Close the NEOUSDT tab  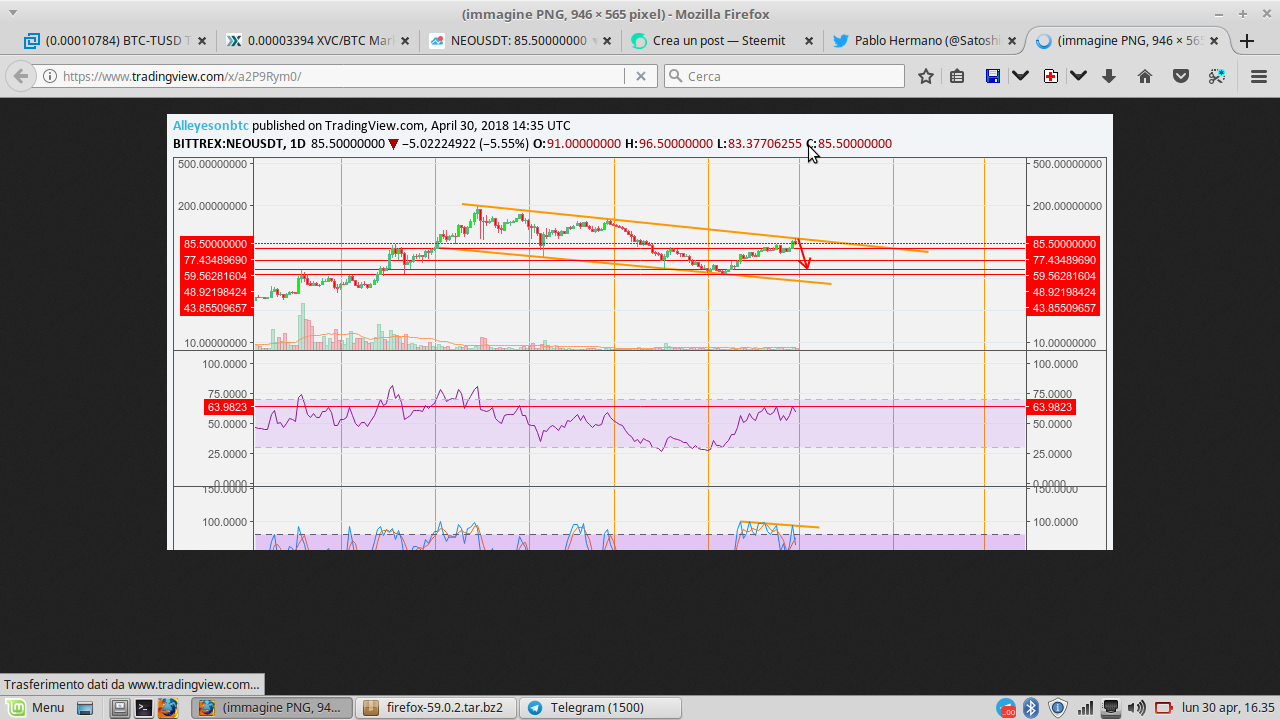(608, 41)
